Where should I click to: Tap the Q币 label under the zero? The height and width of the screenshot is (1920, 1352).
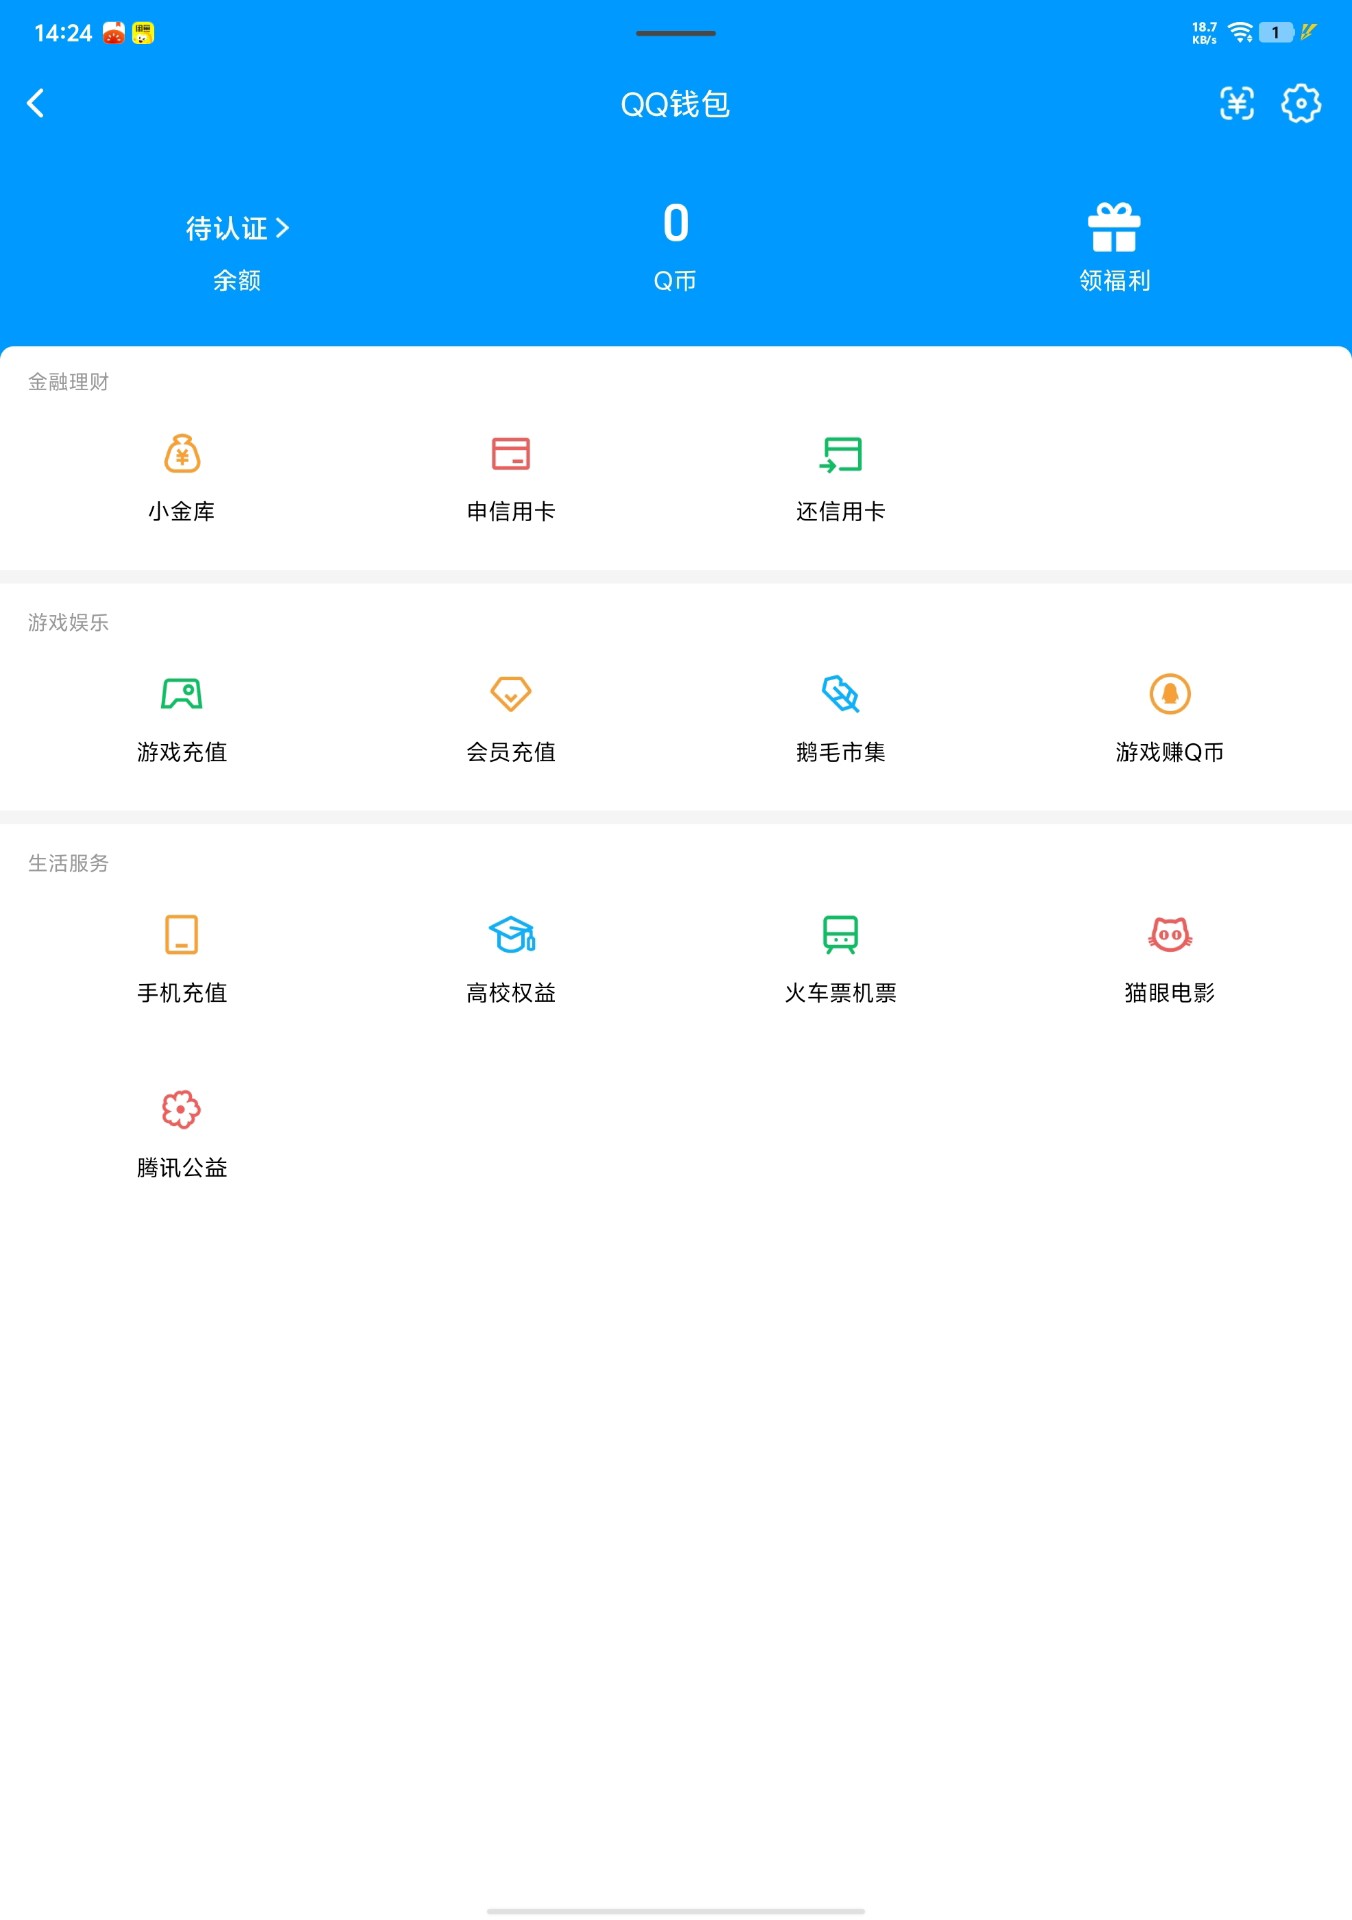click(x=676, y=281)
